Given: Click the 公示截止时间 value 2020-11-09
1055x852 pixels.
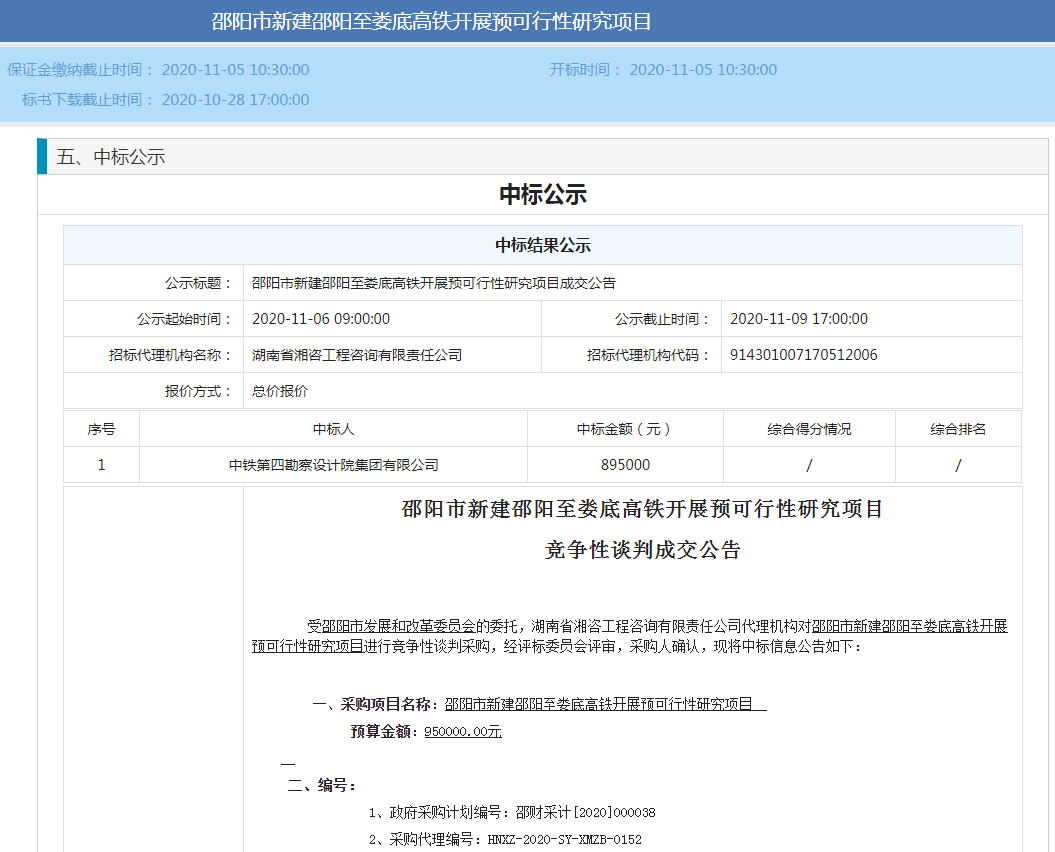Looking at the screenshot, I should click(798, 319).
